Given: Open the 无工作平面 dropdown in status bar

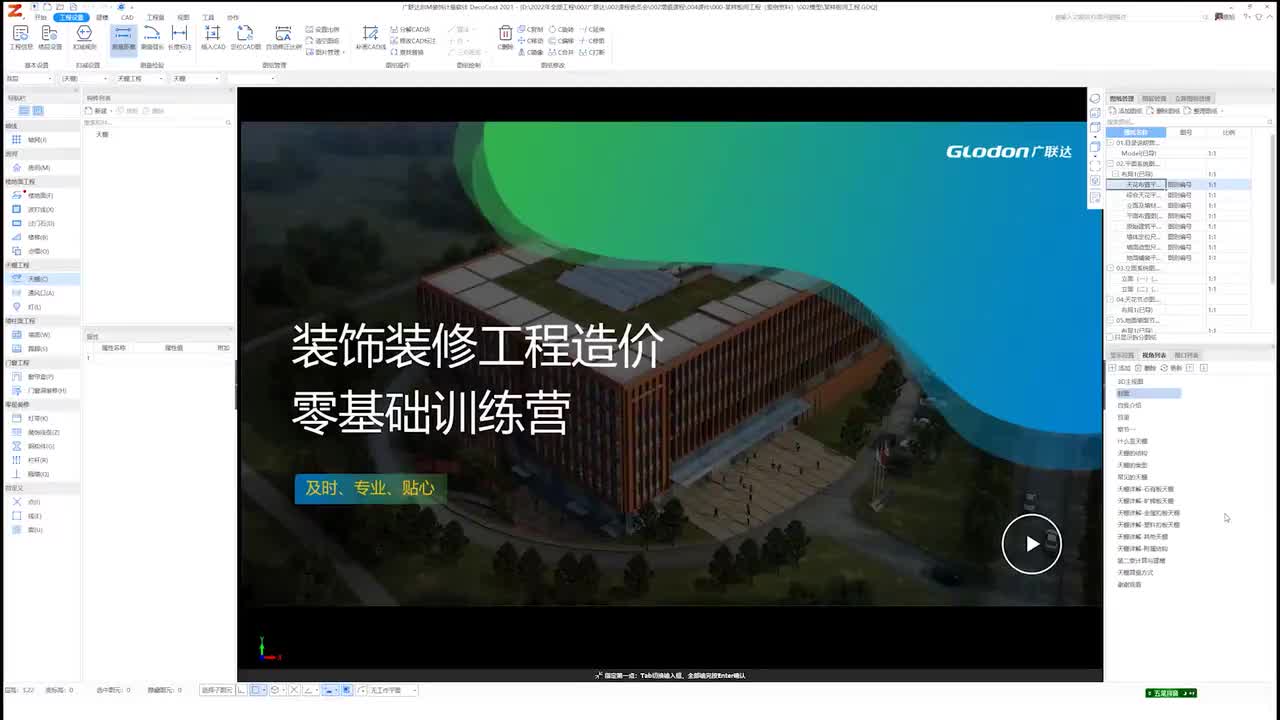Looking at the screenshot, I should [x=392, y=690].
